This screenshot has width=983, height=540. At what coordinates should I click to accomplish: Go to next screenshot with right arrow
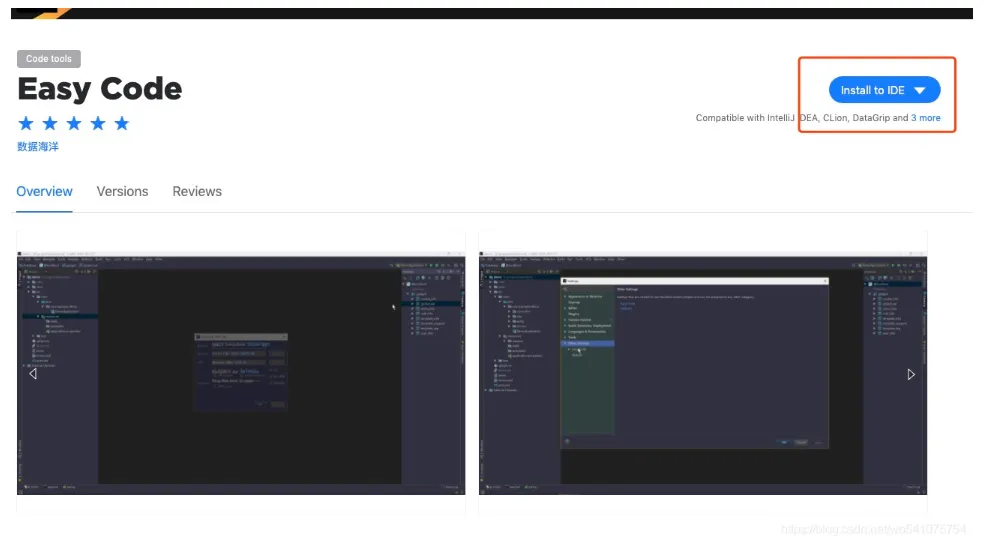911,374
